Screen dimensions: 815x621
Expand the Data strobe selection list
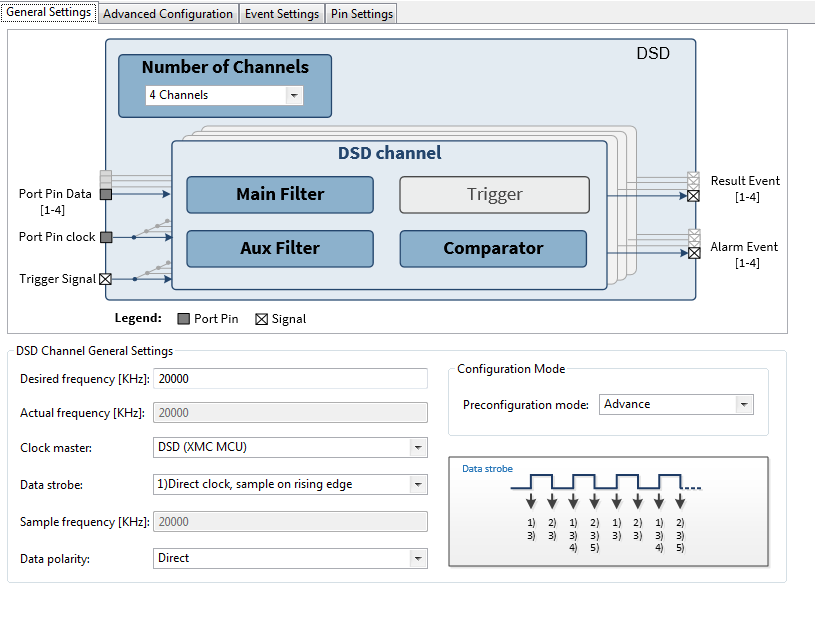pos(417,484)
